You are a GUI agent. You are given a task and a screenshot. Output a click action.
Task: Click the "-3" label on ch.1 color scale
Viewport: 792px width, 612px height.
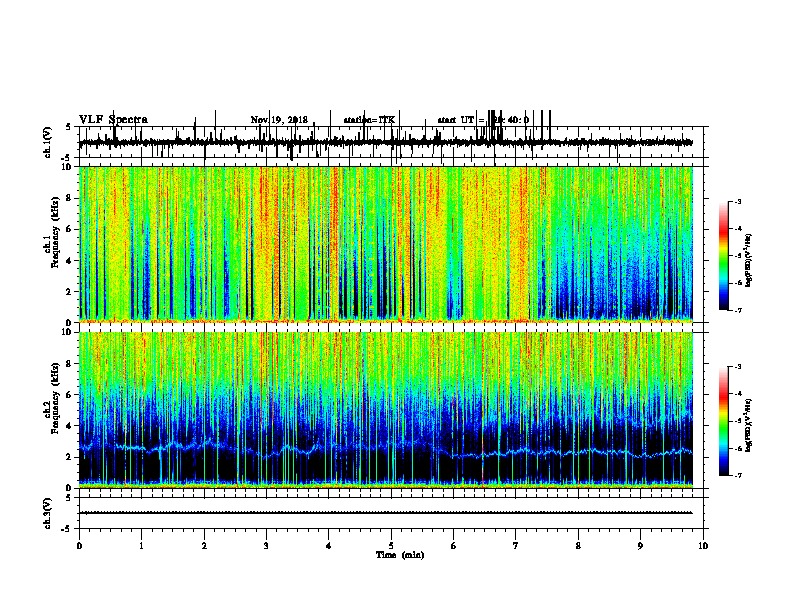[x=738, y=201]
